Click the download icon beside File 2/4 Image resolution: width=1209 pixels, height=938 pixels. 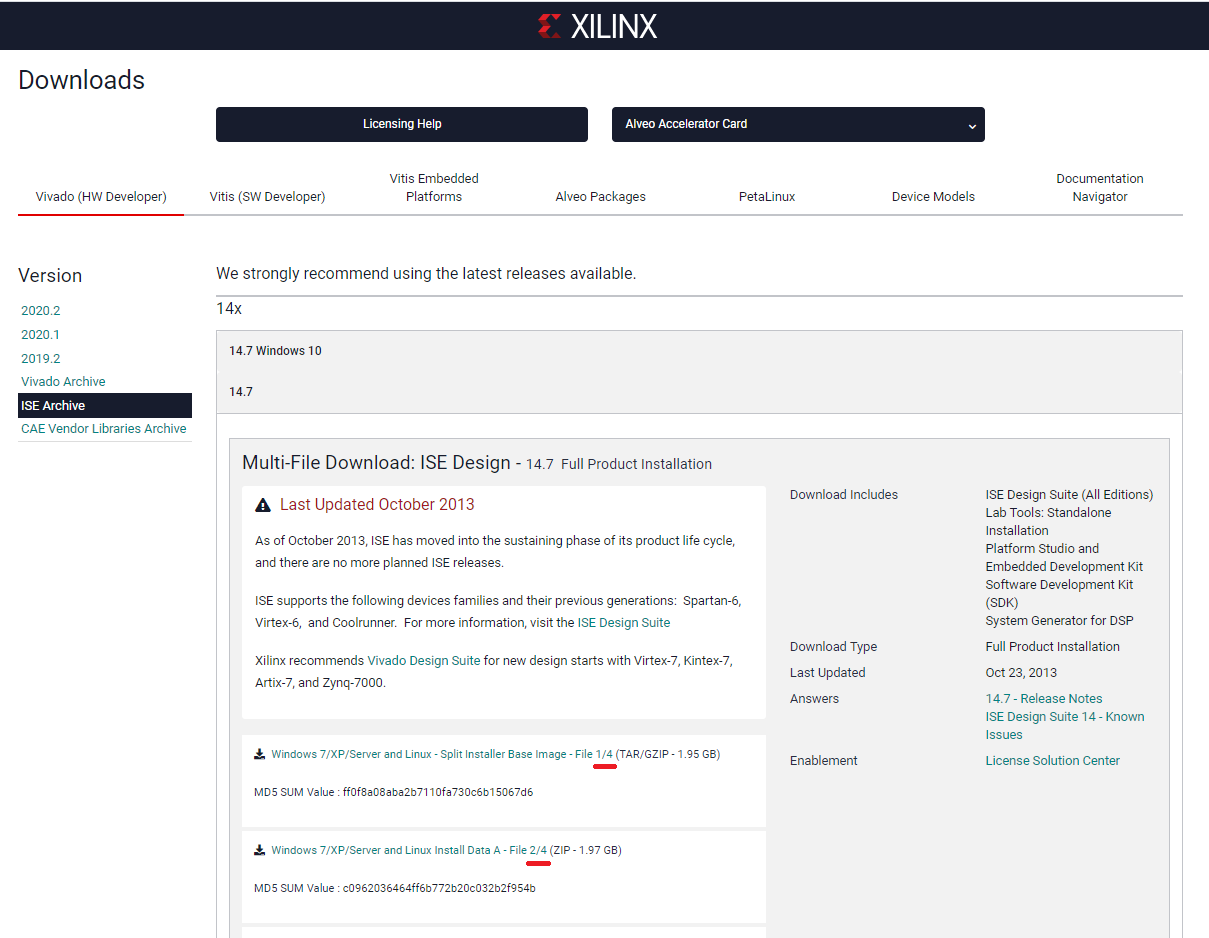click(x=260, y=850)
